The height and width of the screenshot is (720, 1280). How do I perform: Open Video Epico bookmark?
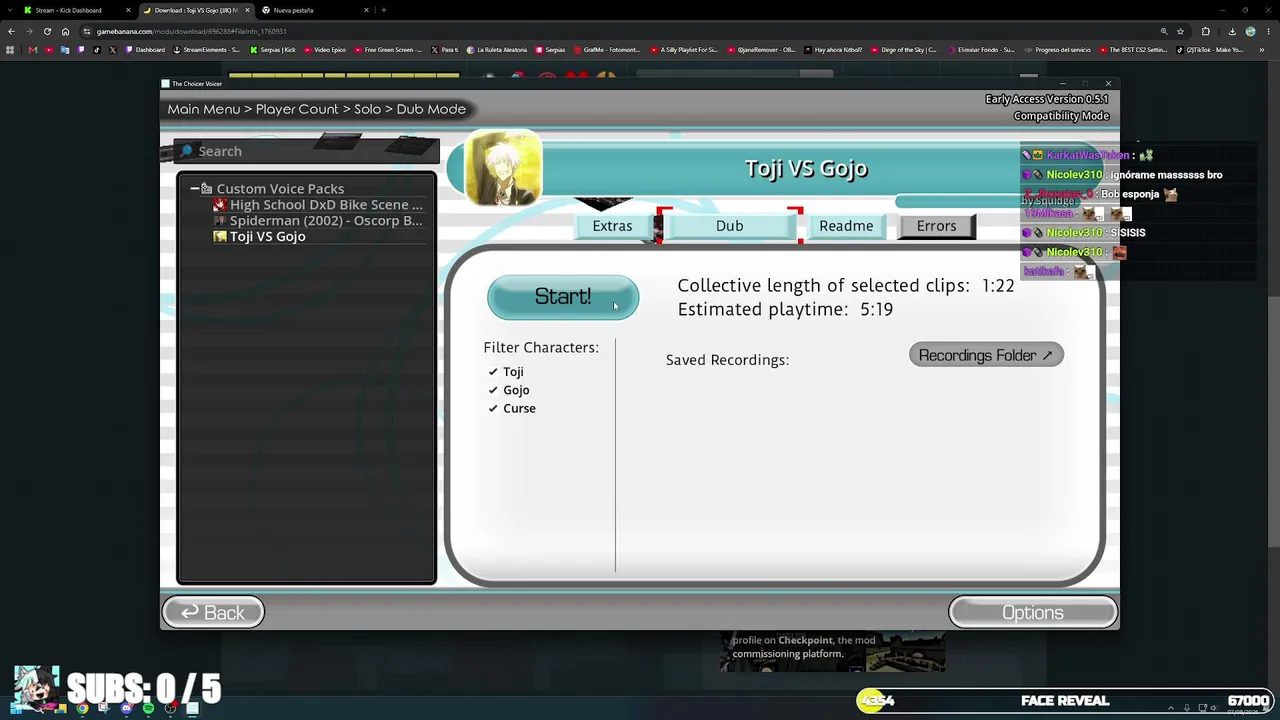click(x=325, y=49)
